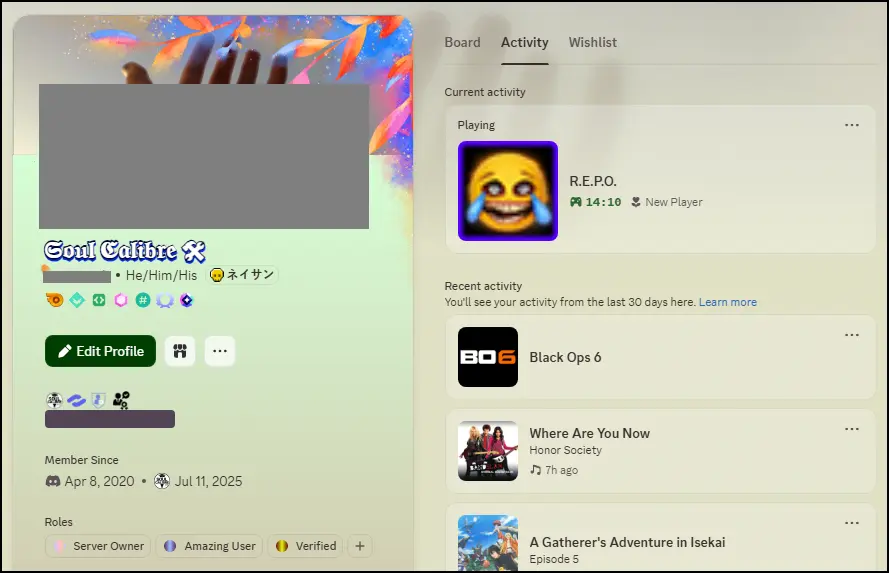Click the Honor Society artist name
The image size is (889, 573).
(x=565, y=450)
